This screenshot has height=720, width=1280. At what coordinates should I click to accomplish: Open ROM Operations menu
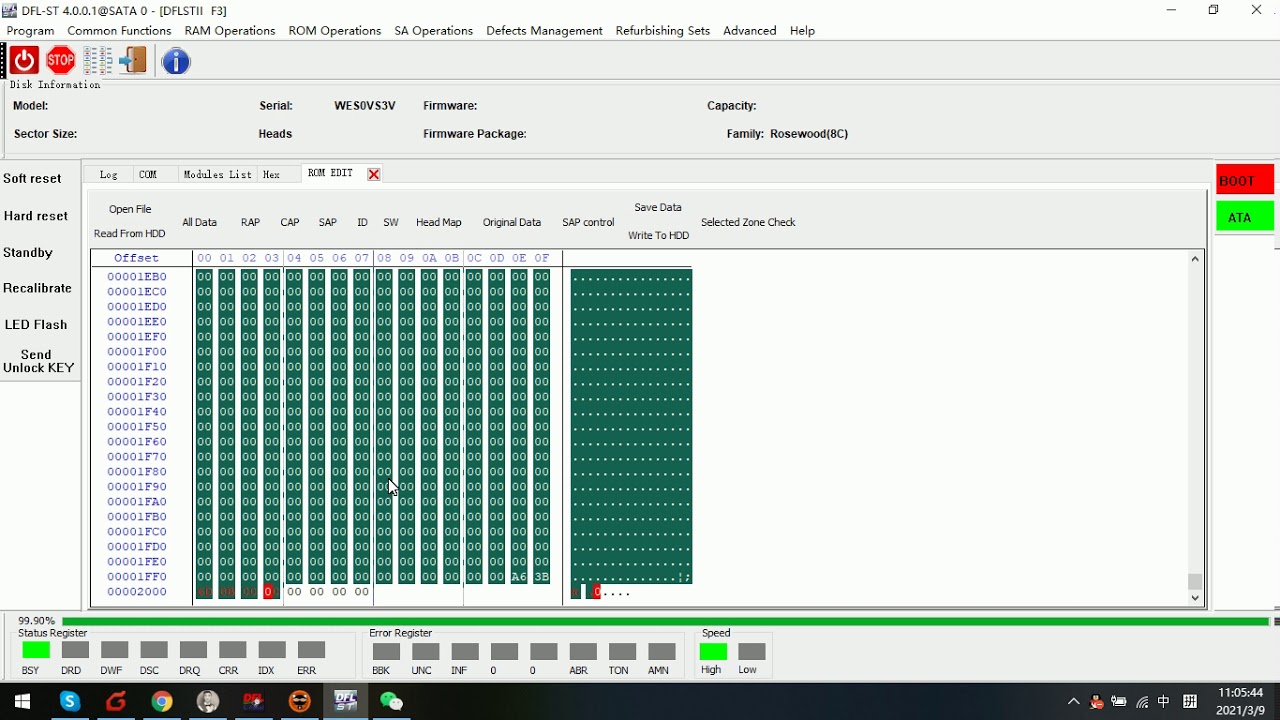pos(335,30)
